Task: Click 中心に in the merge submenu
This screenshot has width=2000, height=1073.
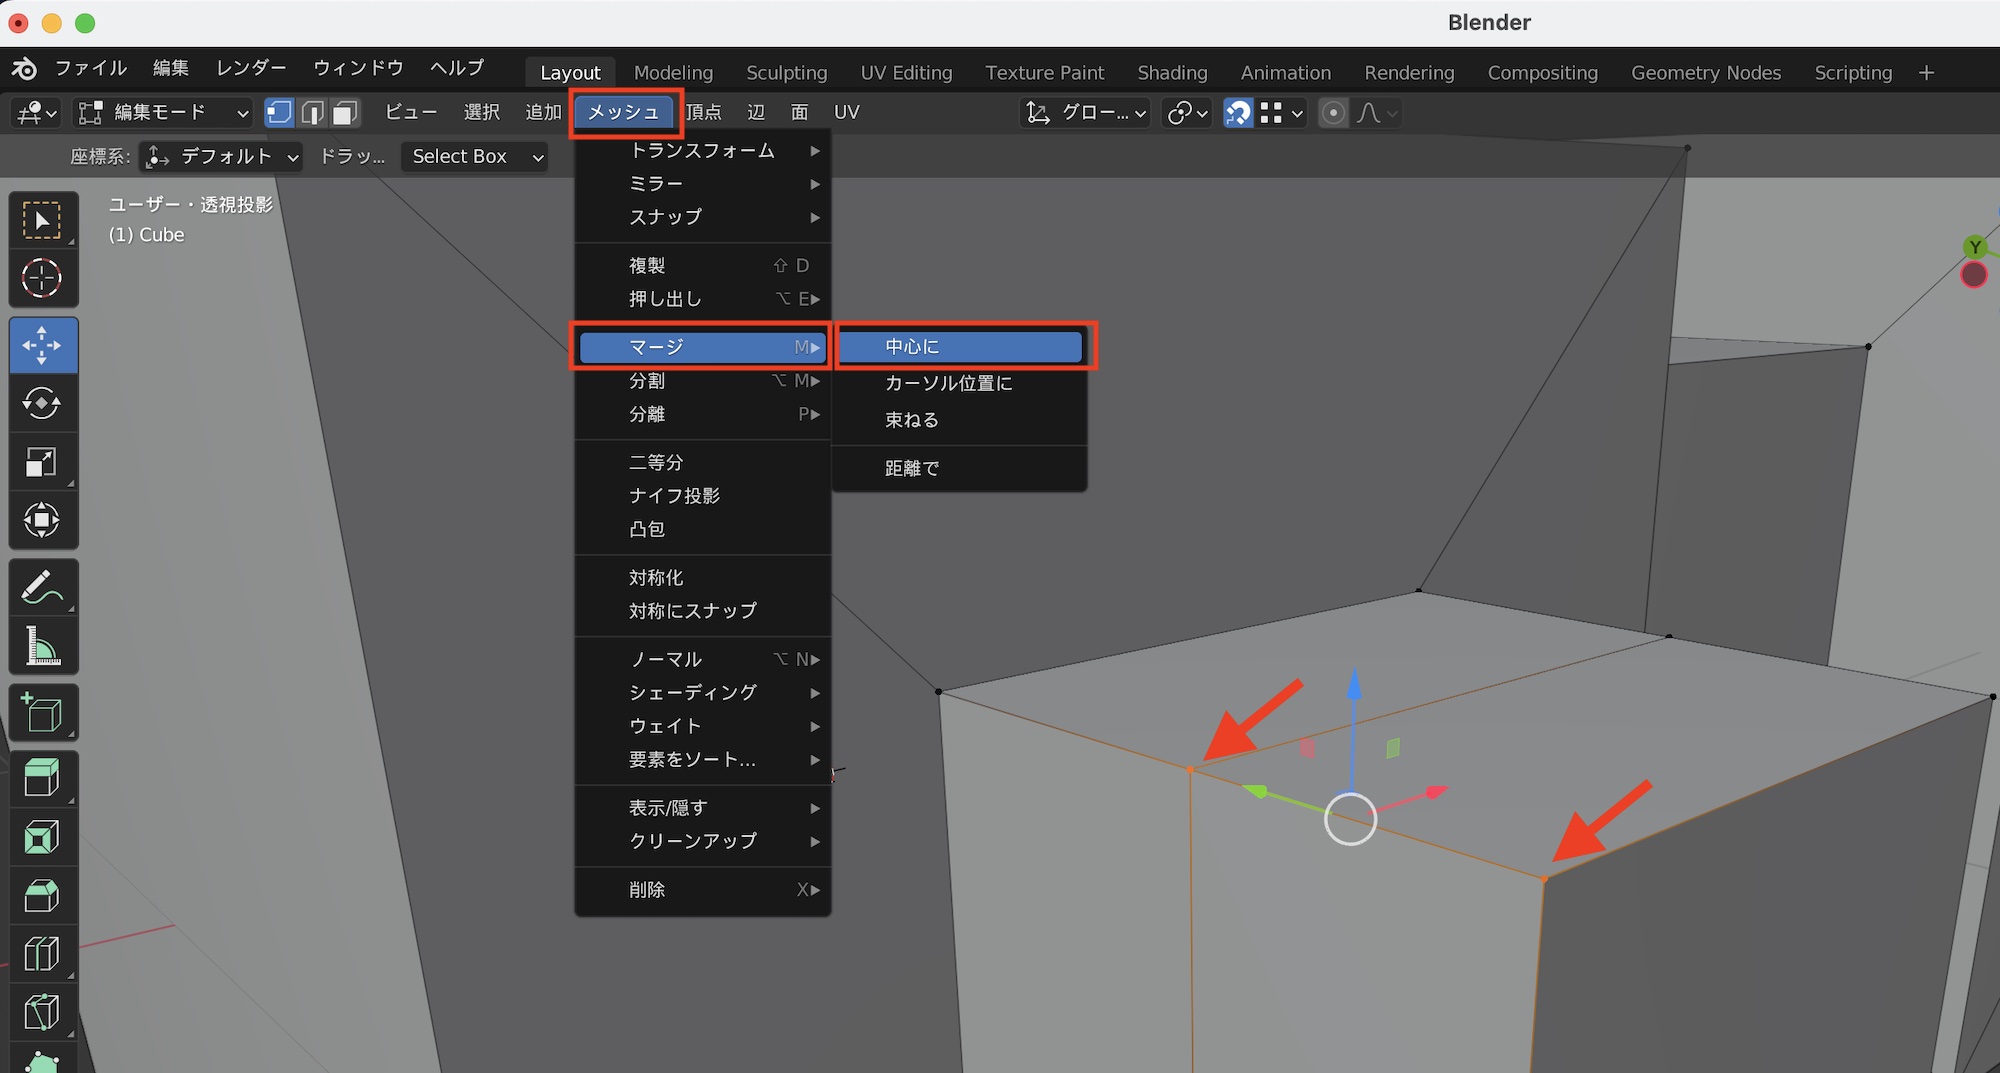Action: (960, 347)
